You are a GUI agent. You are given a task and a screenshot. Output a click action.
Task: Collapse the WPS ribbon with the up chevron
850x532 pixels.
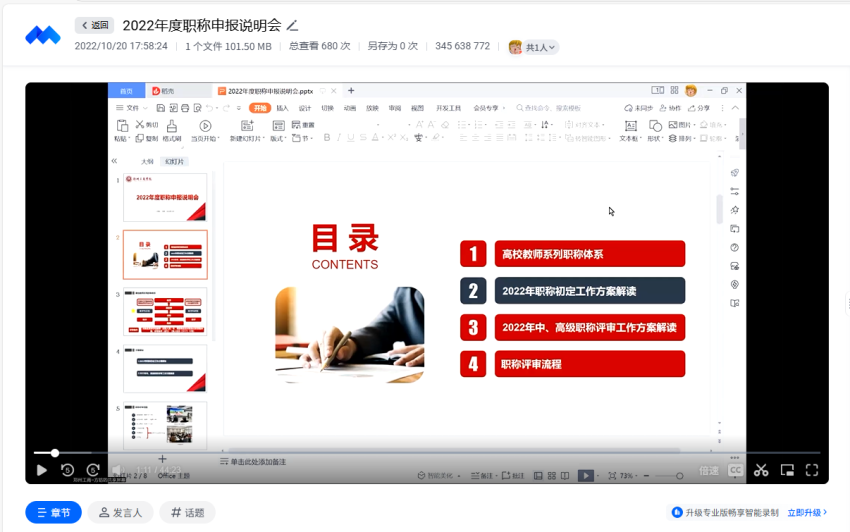pyautogui.click(x=735, y=108)
